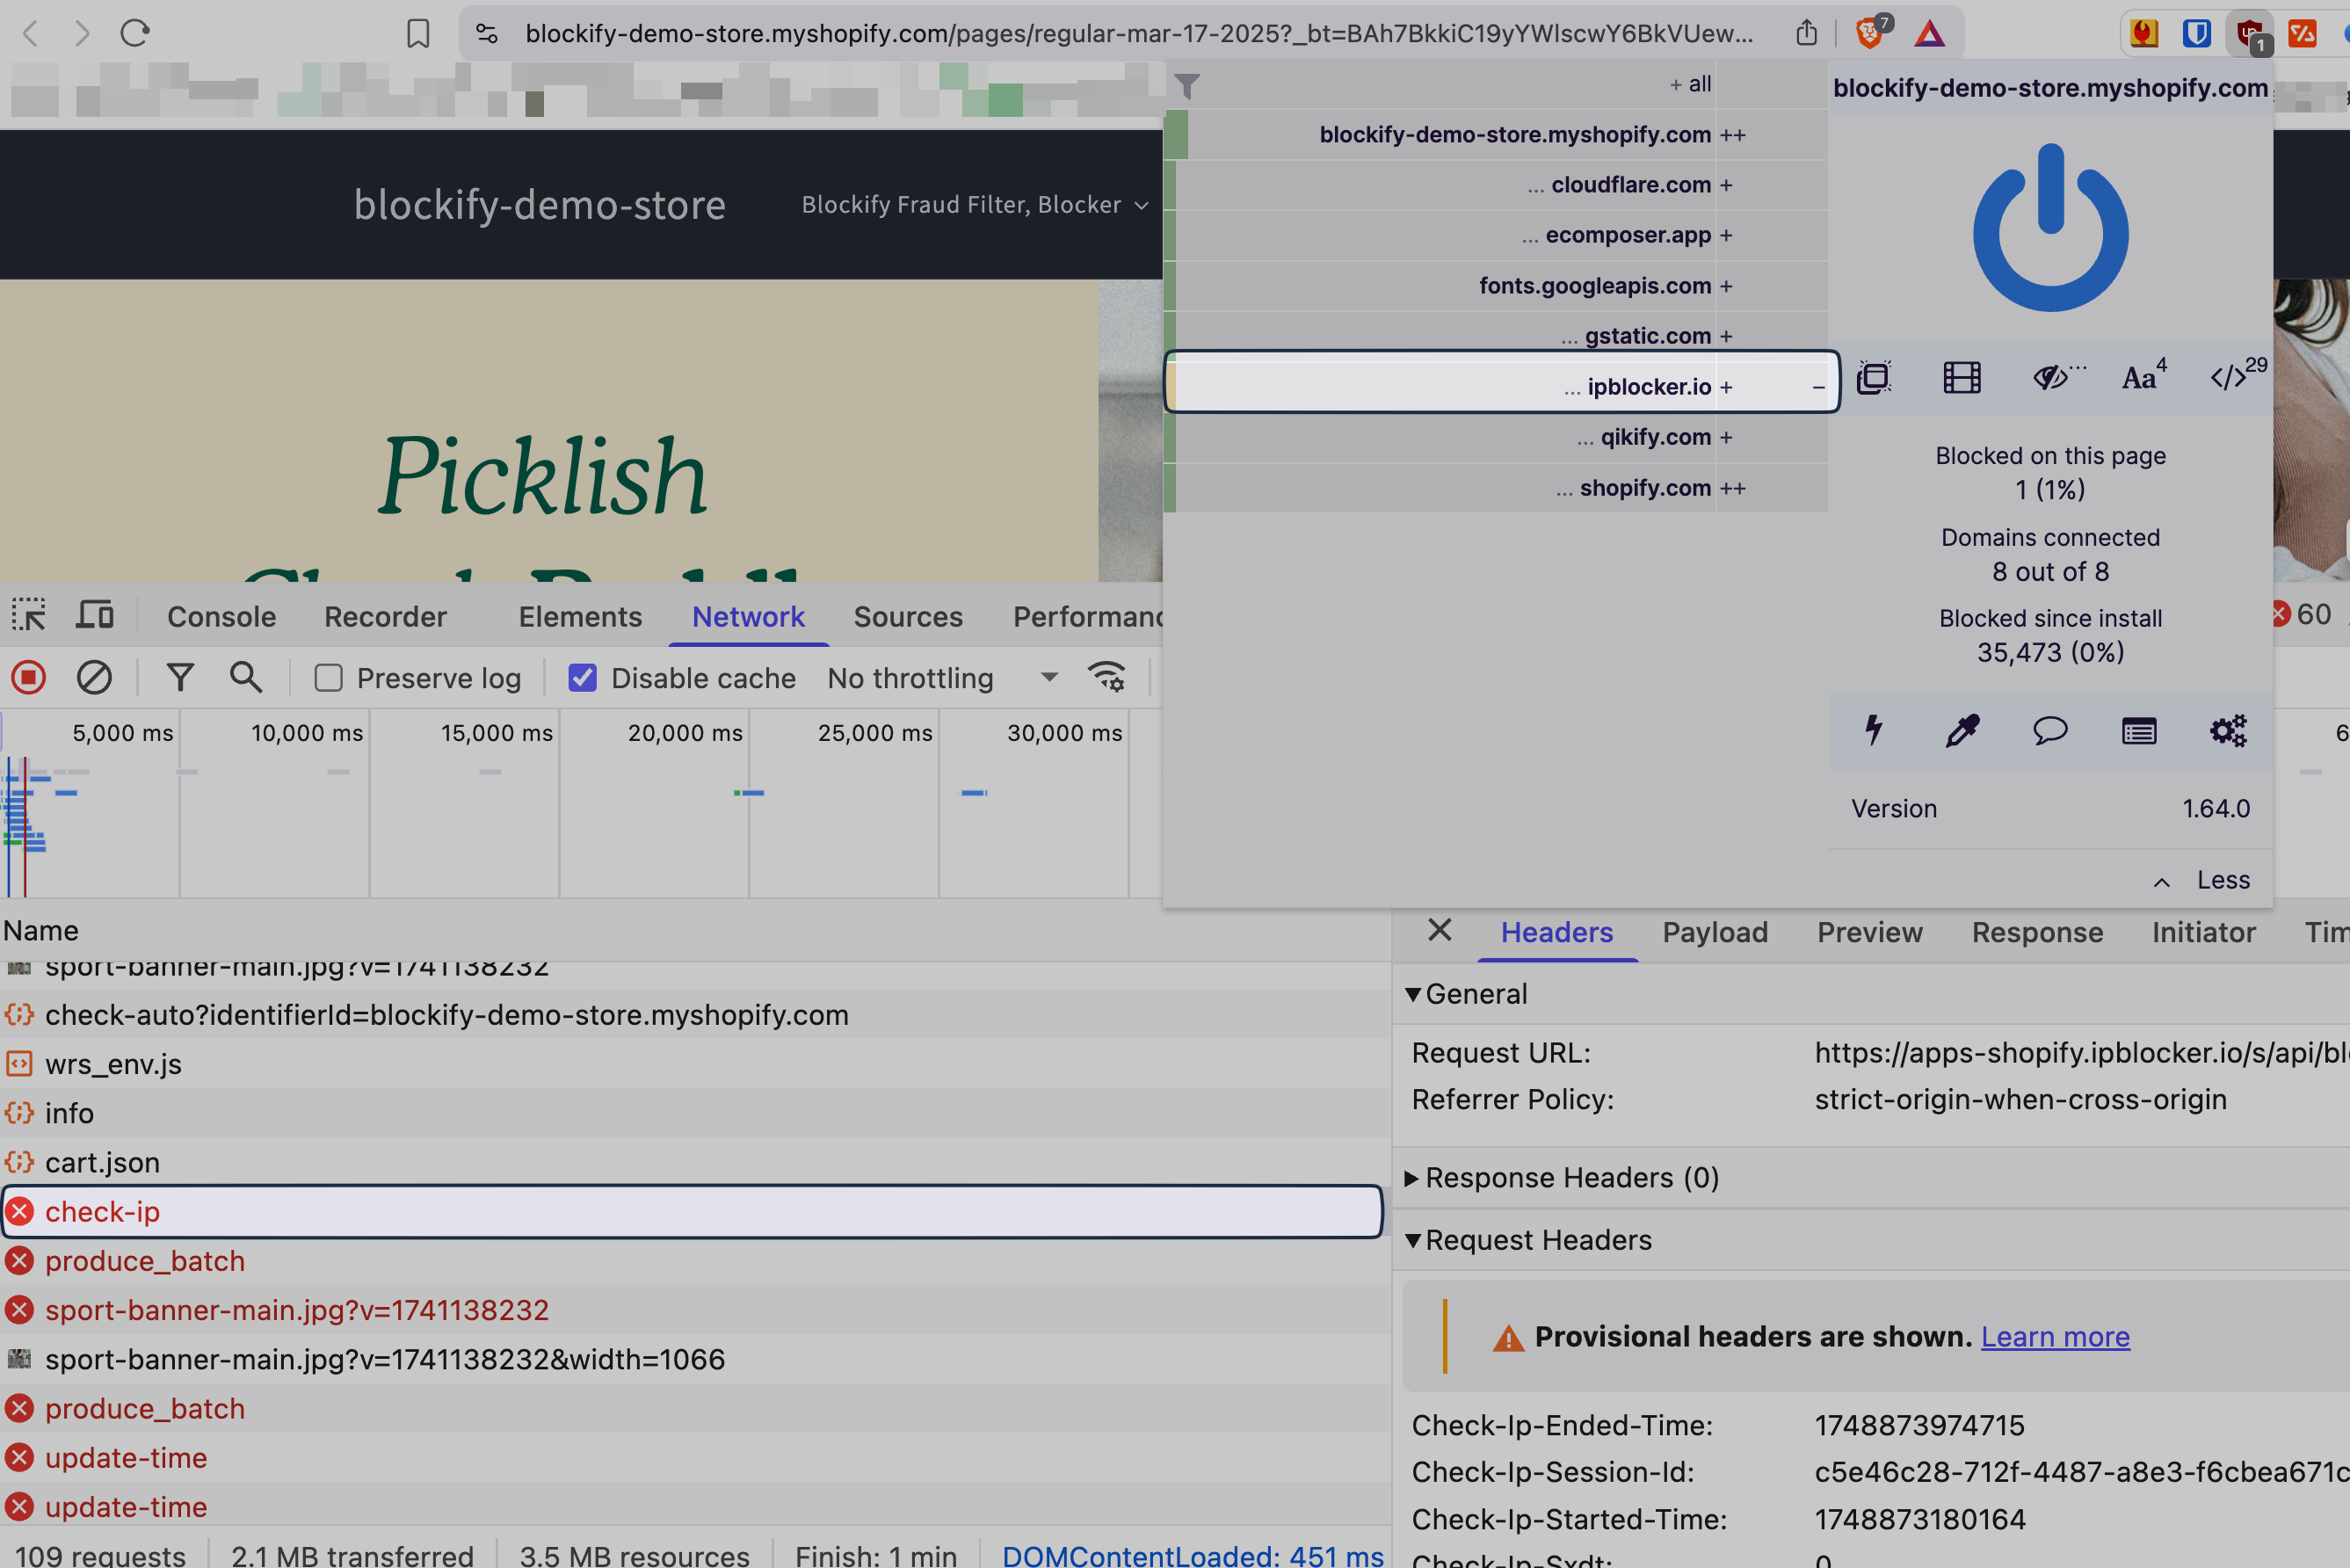This screenshot has width=2350, height=1568.
Task: Stop recording network log
Action: point(29,678)
